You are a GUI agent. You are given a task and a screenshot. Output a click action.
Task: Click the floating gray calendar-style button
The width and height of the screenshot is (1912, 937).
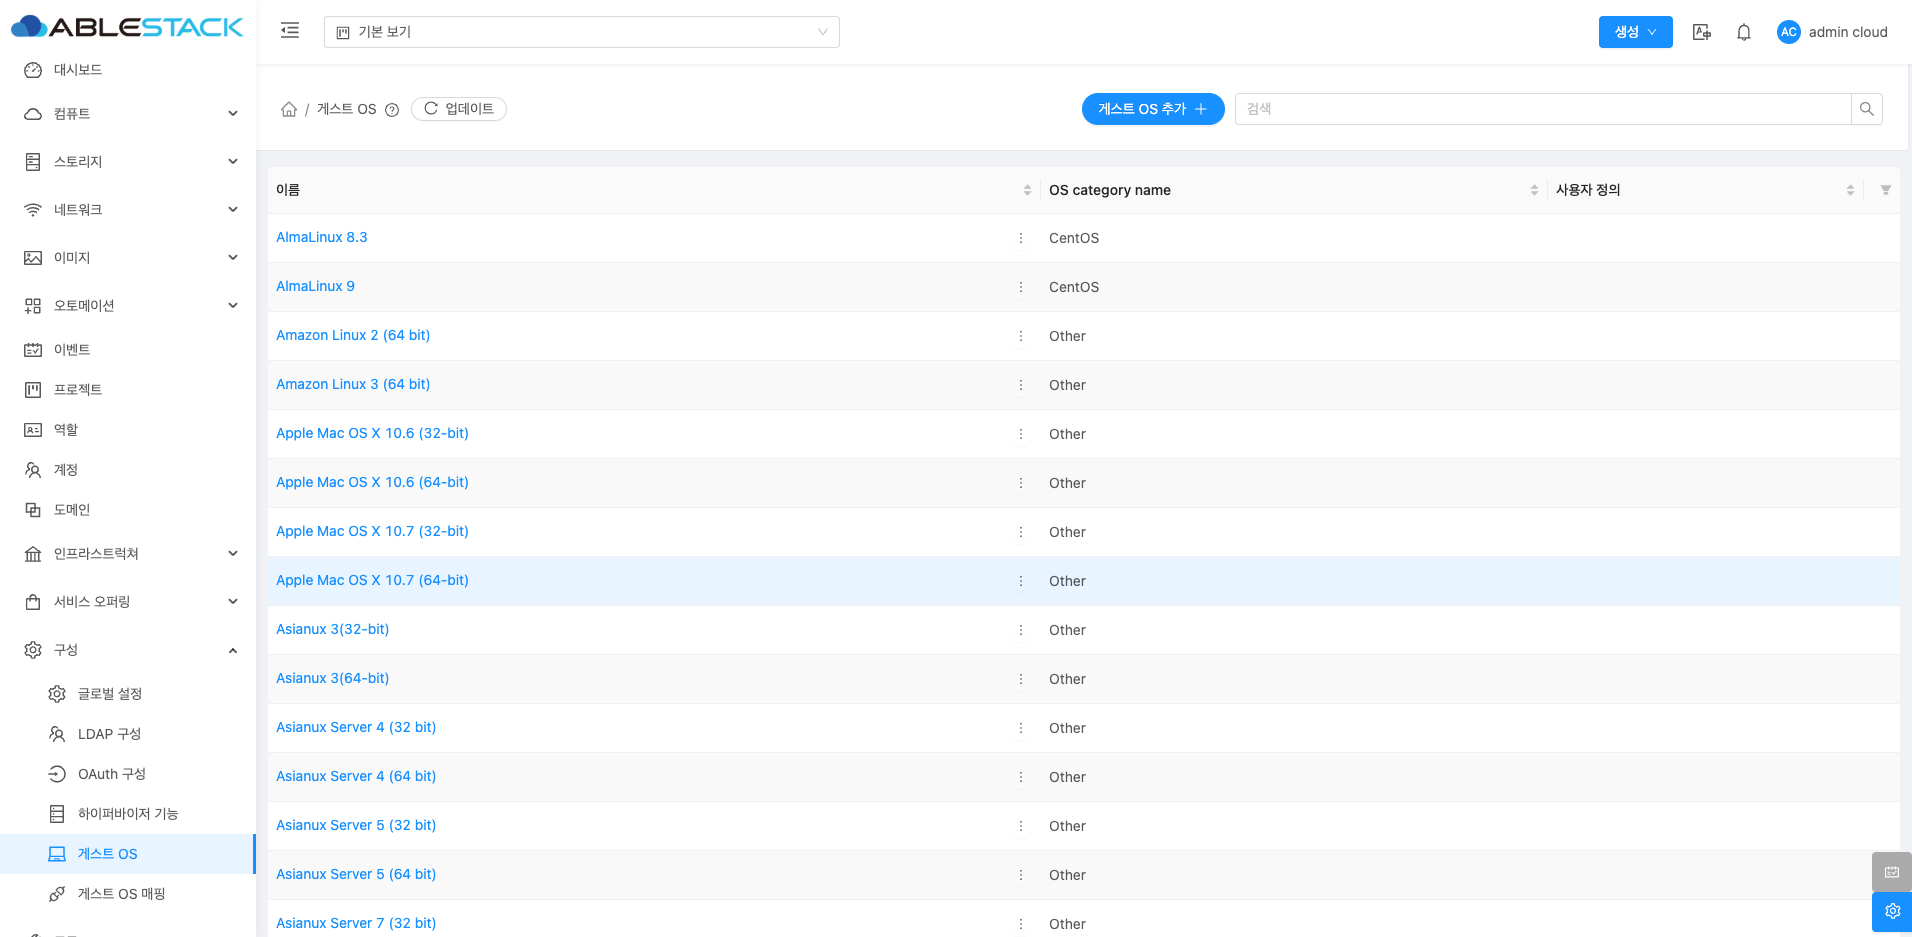(1892, 872)
